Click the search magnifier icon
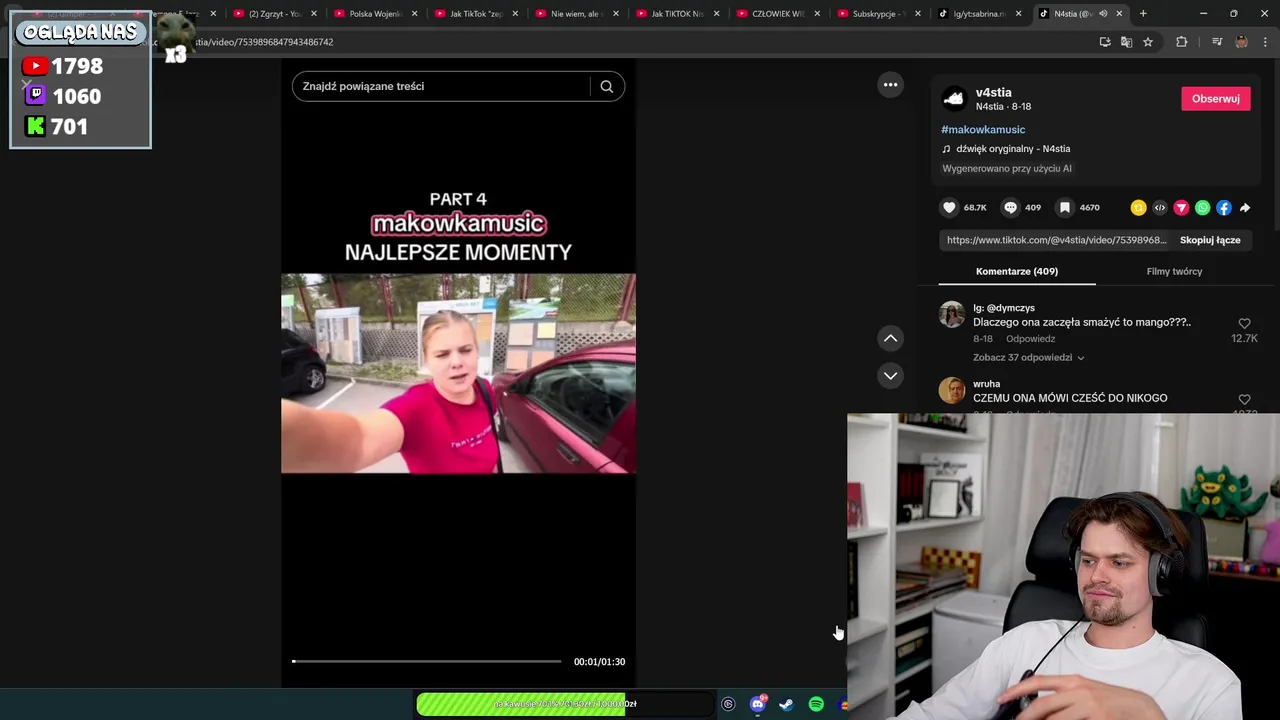Image resolution: width=1280 pixels, height=720 pixels. [x=606, y=86]
